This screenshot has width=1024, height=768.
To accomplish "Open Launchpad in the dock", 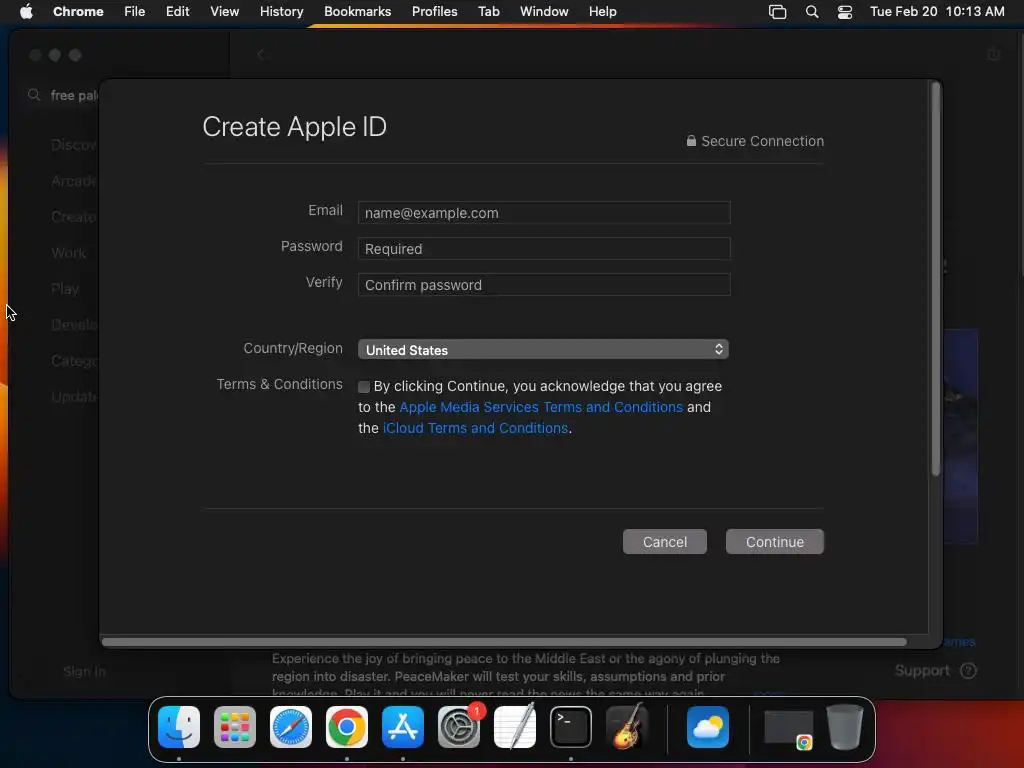I will click(x=235, y=727).
